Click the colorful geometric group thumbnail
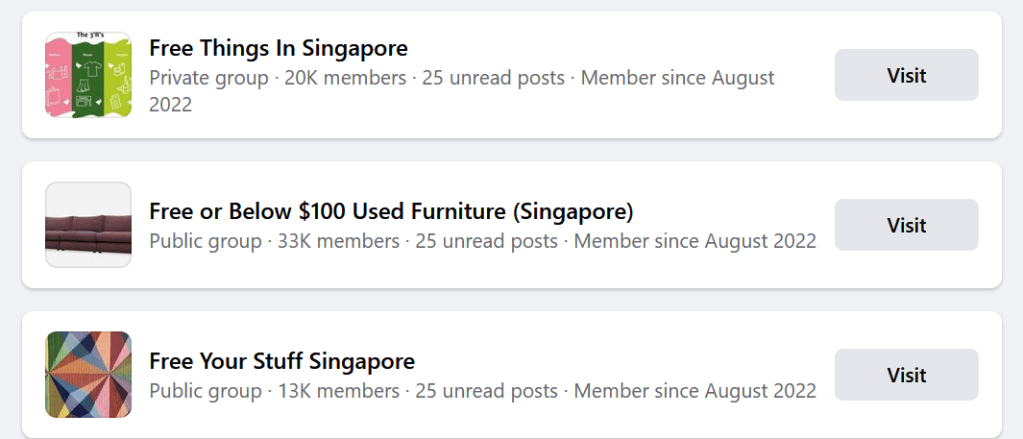Screen dimensions: 1023x439 [88, 375]
